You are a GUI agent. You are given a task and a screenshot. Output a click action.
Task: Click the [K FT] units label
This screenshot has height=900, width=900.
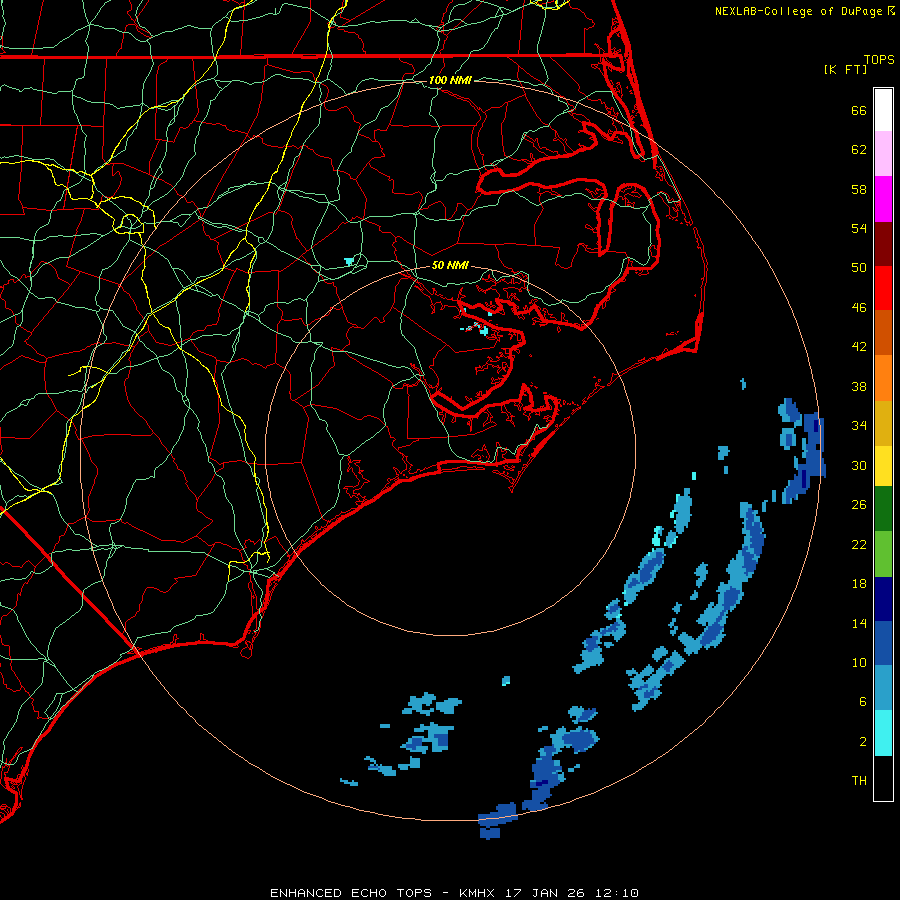pos(845,69)
